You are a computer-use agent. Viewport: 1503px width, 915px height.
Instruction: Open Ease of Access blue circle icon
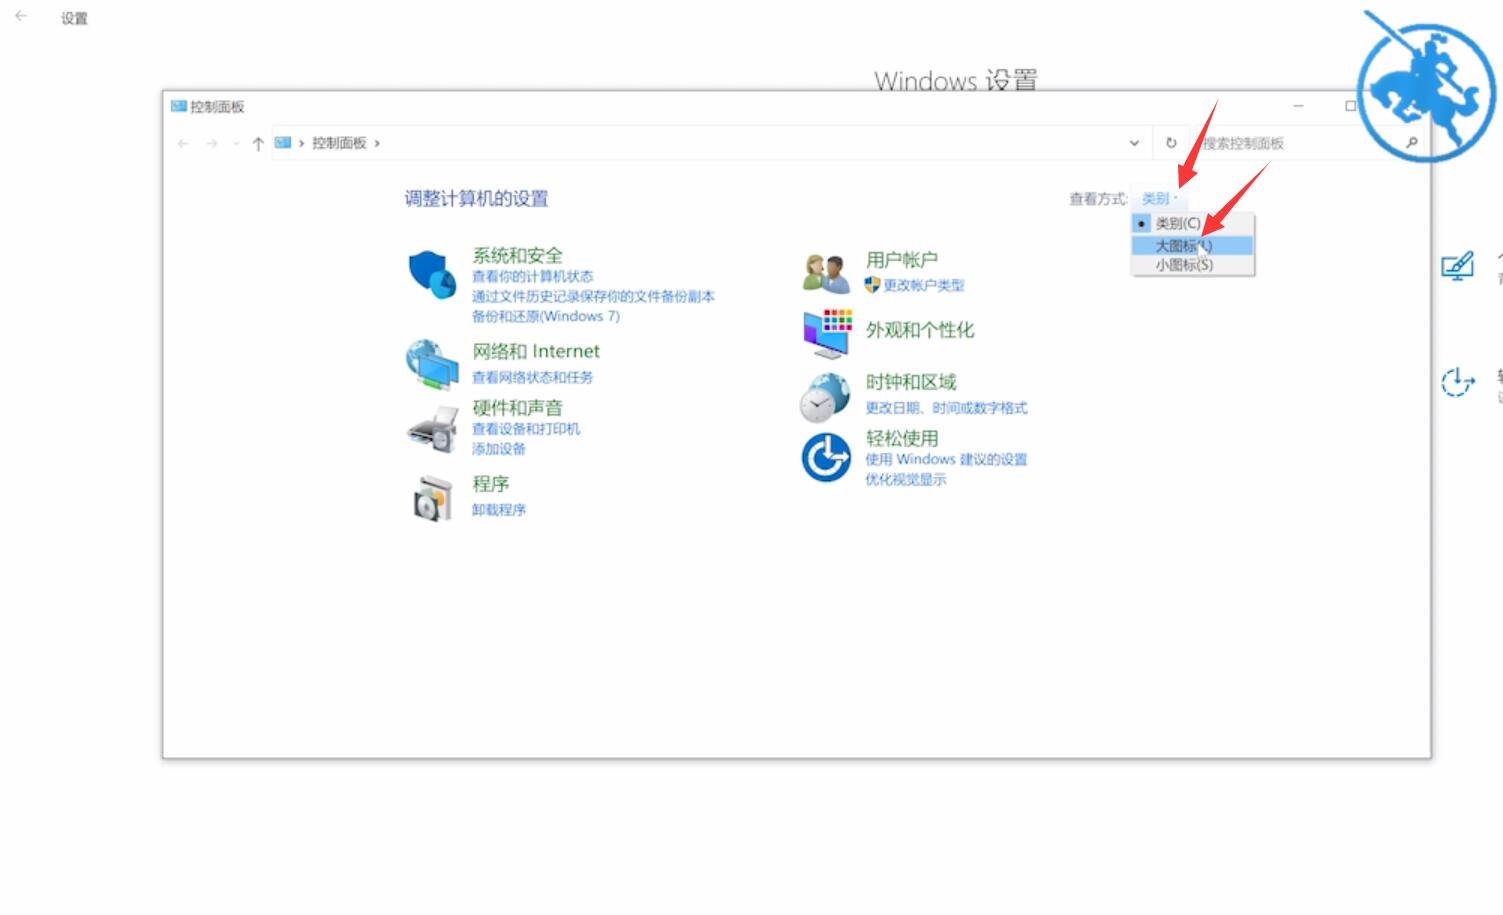click(826, 457)
